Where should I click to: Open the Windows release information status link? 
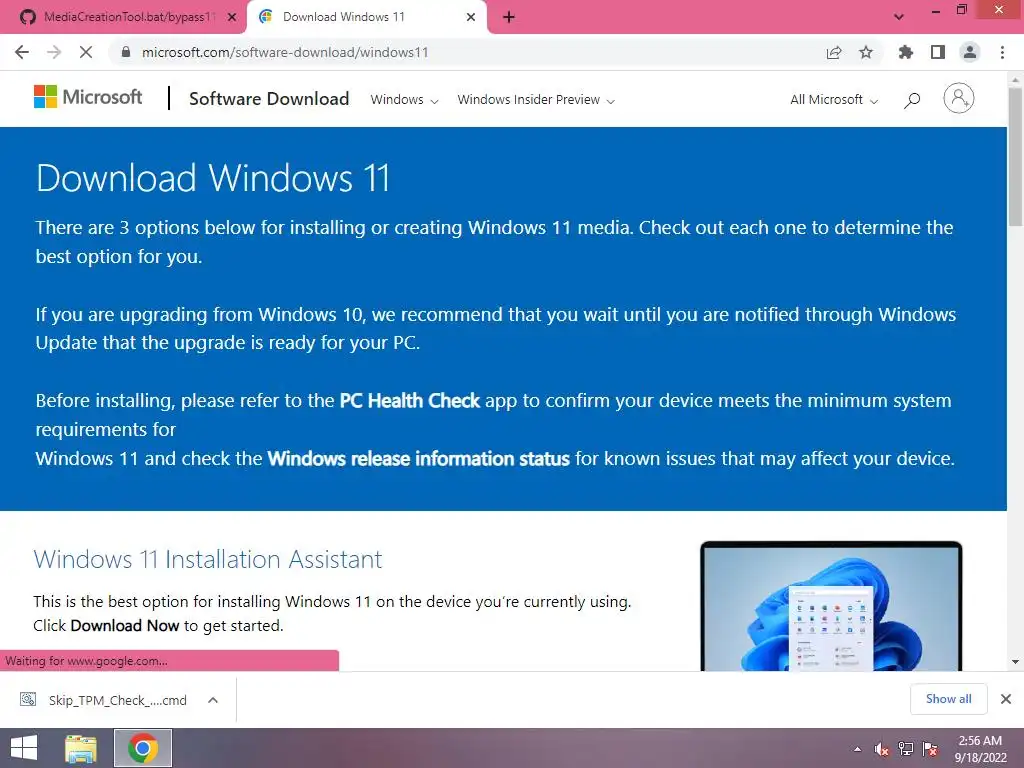419,458
